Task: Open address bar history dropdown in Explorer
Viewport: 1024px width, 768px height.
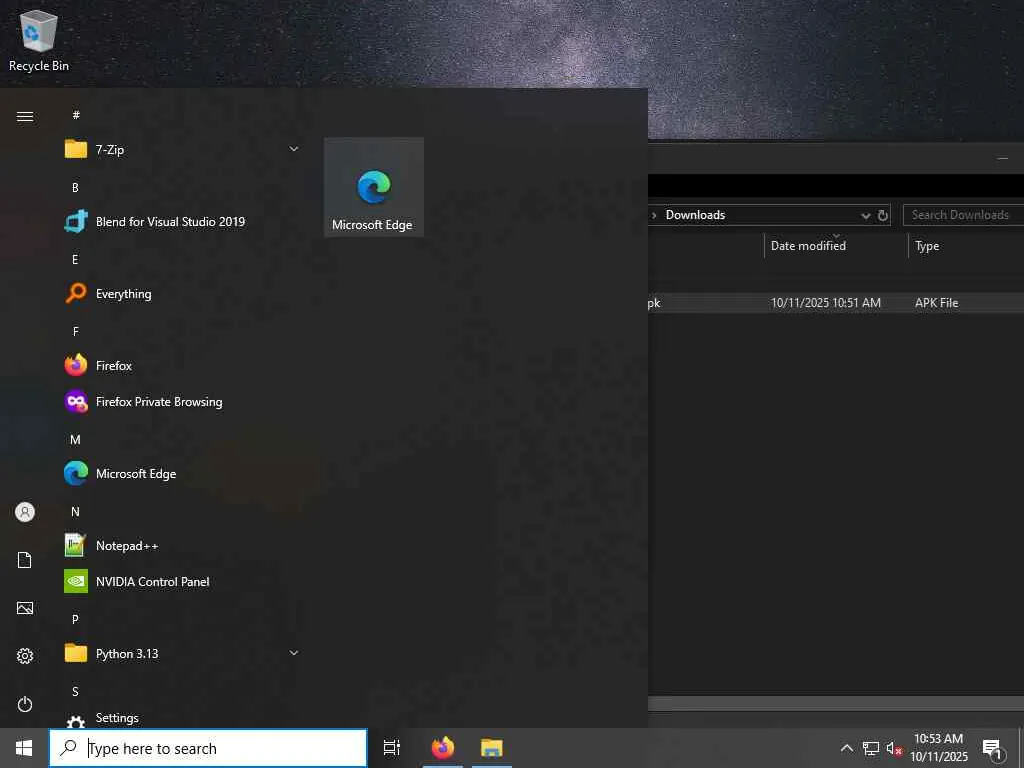Action: tap(866, 216)
